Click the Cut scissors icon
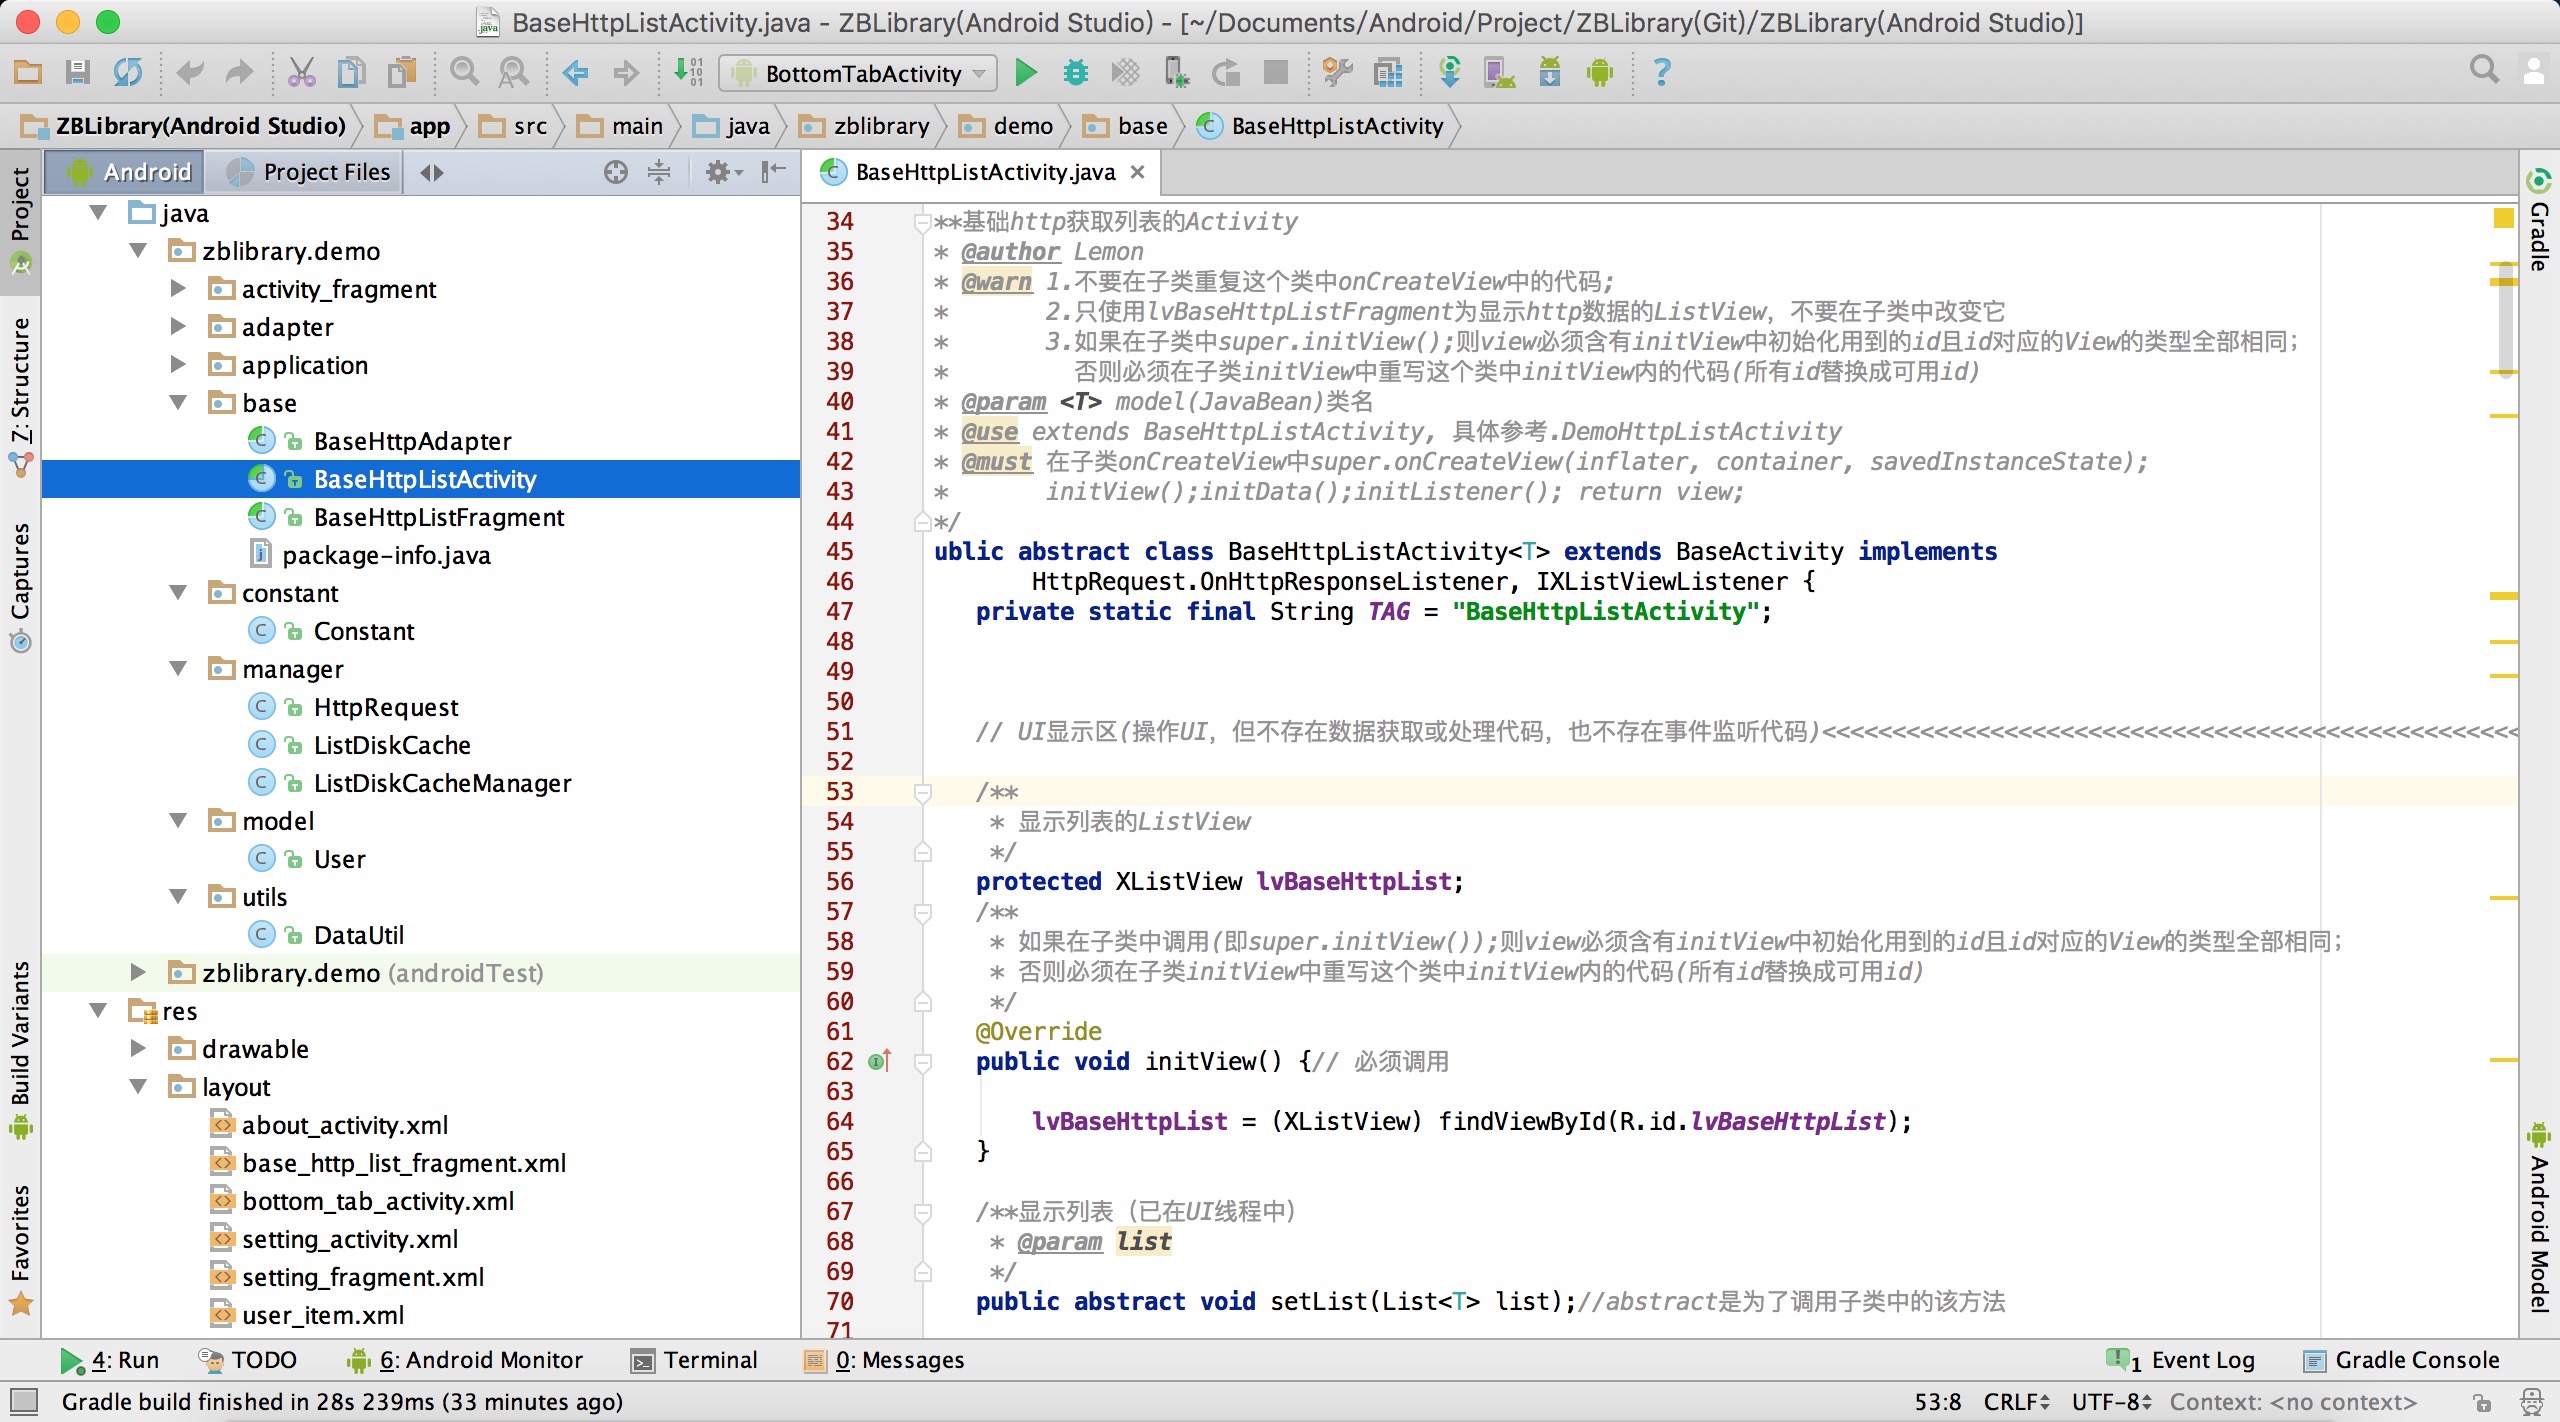This screenshot has width=2560, height=1422. click(301, 72)
